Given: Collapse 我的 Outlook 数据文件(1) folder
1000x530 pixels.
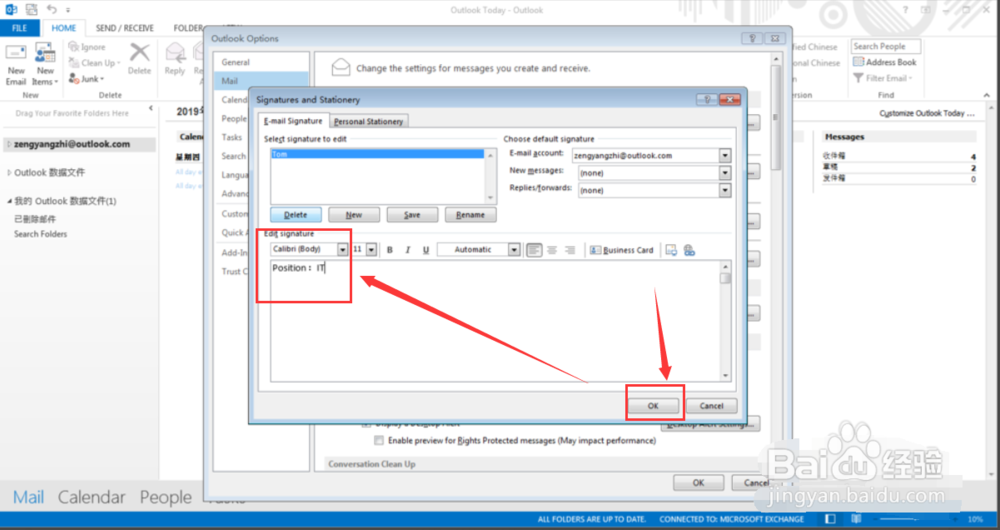Looking at the screenshot, I should click(9, 201).
